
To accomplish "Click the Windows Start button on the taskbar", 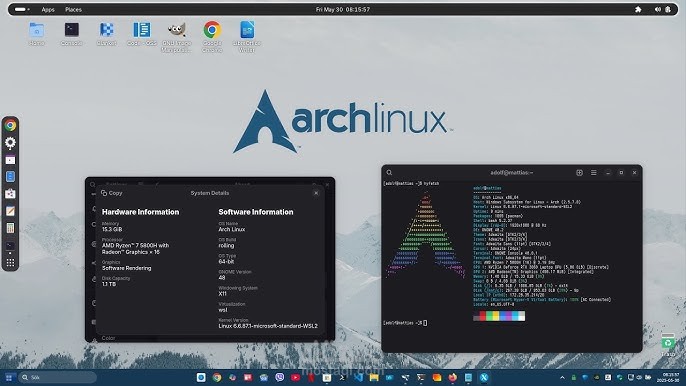I will [x=9, y=377].
